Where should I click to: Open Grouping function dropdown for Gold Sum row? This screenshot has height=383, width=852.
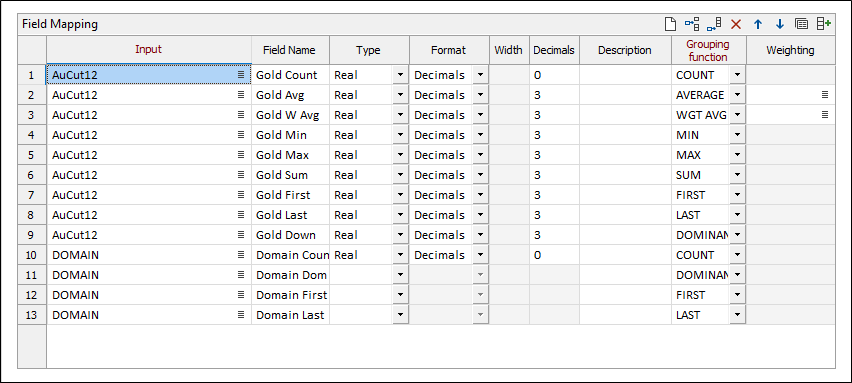click(737, 175)
